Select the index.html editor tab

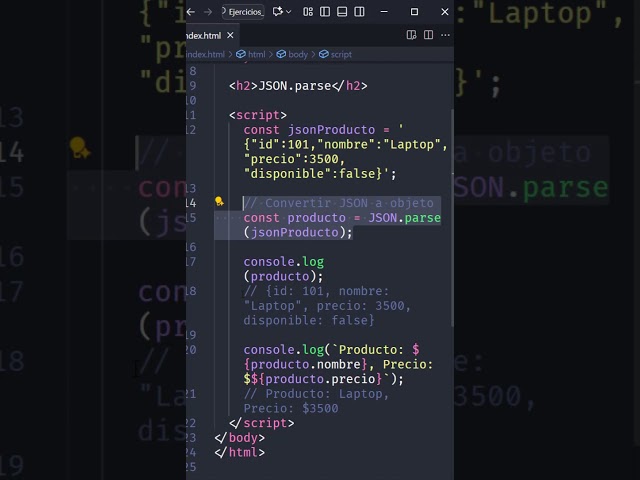pyautogui.click(x=204, y=36)
